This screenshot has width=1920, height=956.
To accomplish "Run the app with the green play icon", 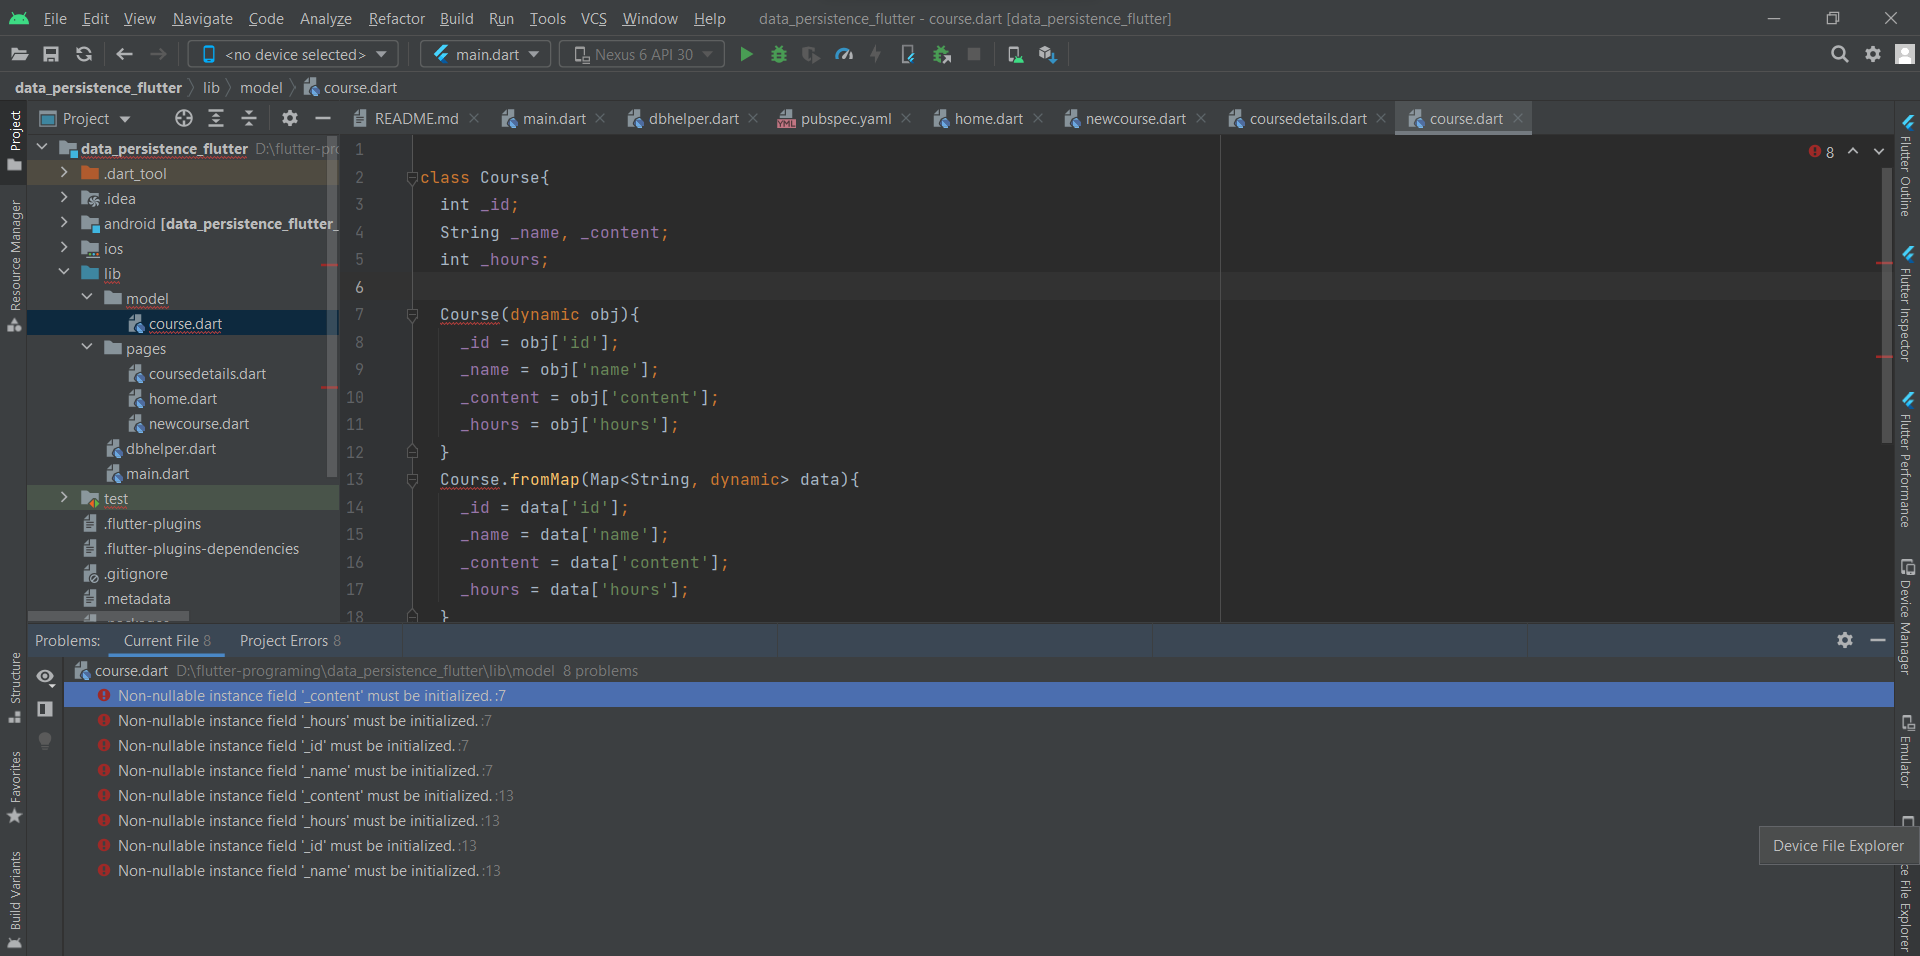I will [746, 54].
